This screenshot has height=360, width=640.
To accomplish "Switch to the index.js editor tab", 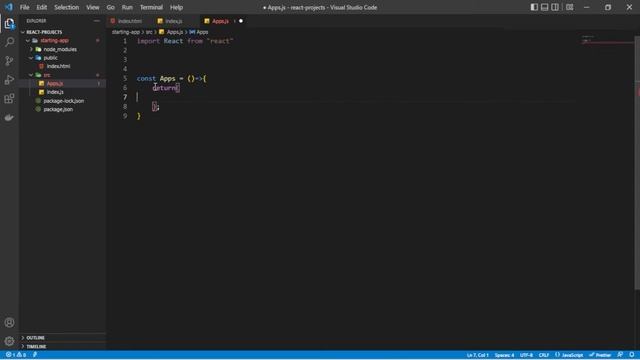I will click(174, 21).
